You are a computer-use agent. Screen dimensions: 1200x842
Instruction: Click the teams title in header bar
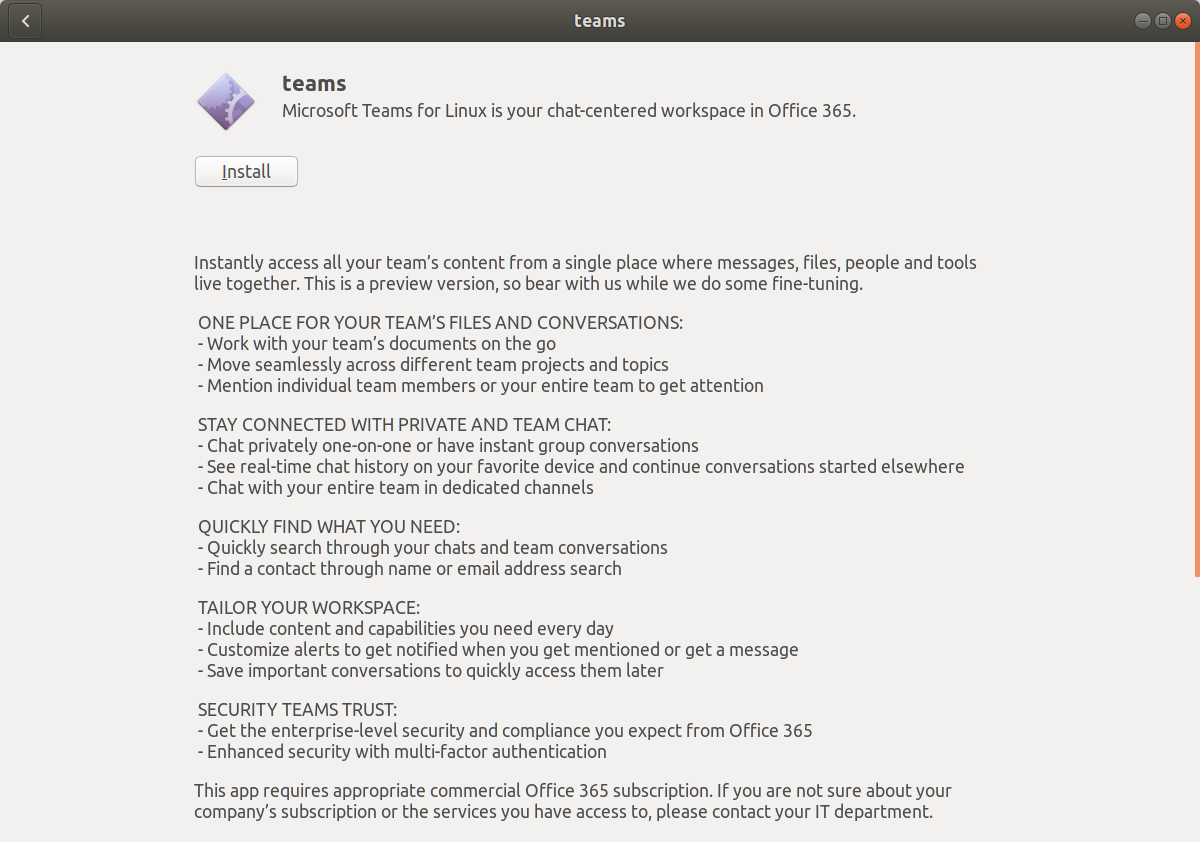pyautogui.click(x=600, y=21)
